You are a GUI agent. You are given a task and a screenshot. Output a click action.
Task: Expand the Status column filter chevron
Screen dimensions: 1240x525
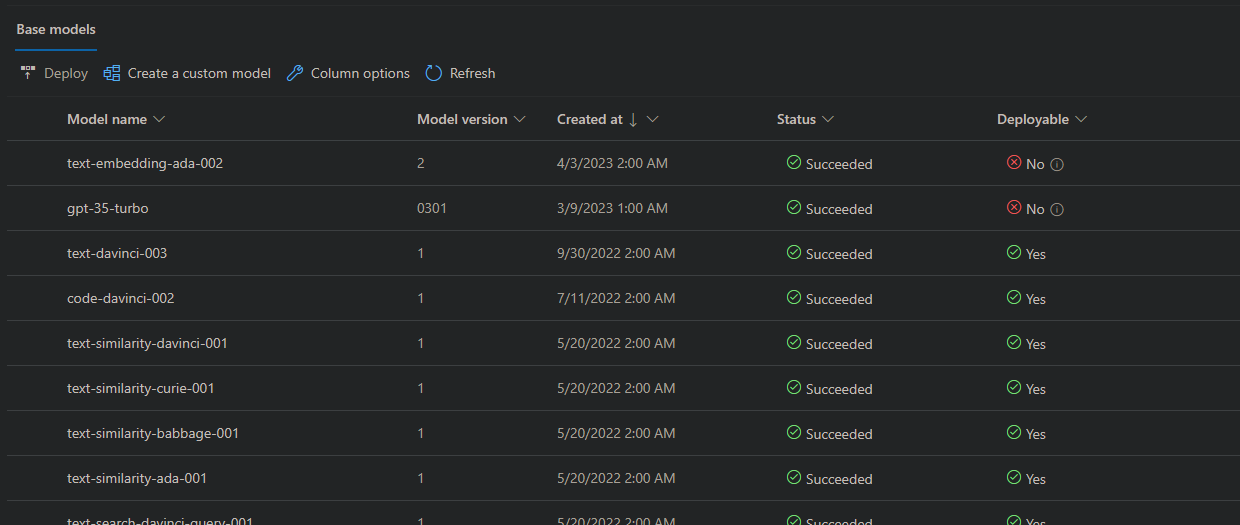[x=828, y=120]
